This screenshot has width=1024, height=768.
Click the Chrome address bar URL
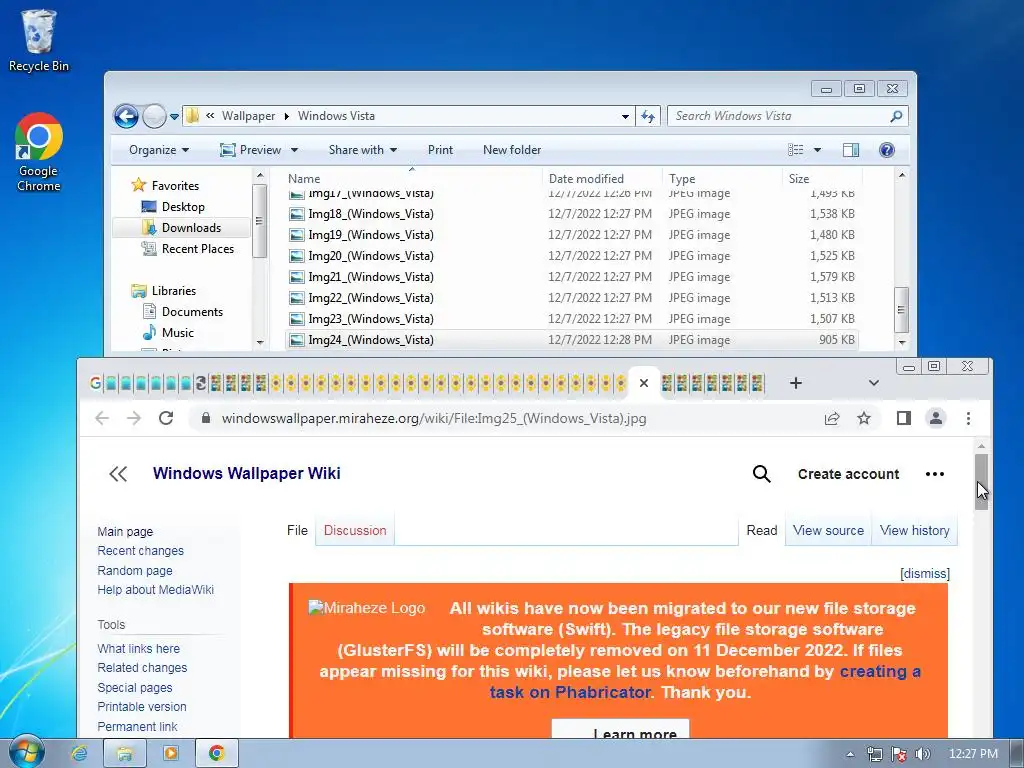(x=434, y=419)
